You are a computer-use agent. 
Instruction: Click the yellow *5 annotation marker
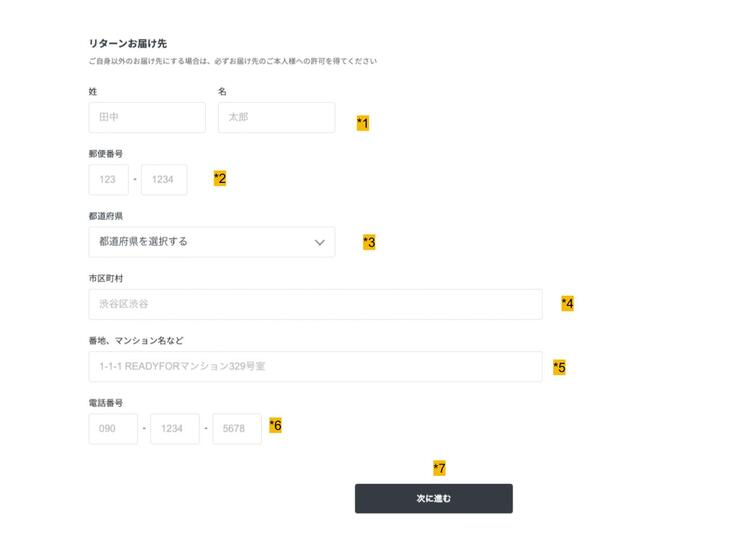[560, 367]
